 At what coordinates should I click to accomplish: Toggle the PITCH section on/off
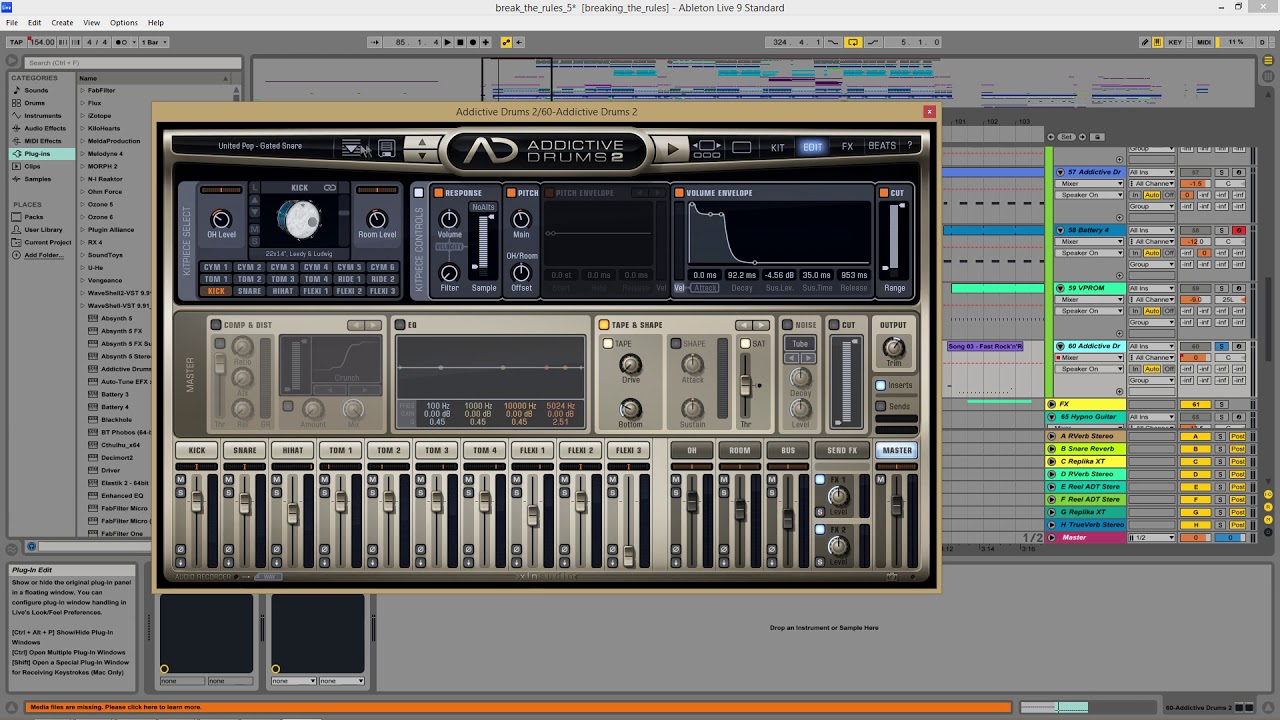coord(510,193)
